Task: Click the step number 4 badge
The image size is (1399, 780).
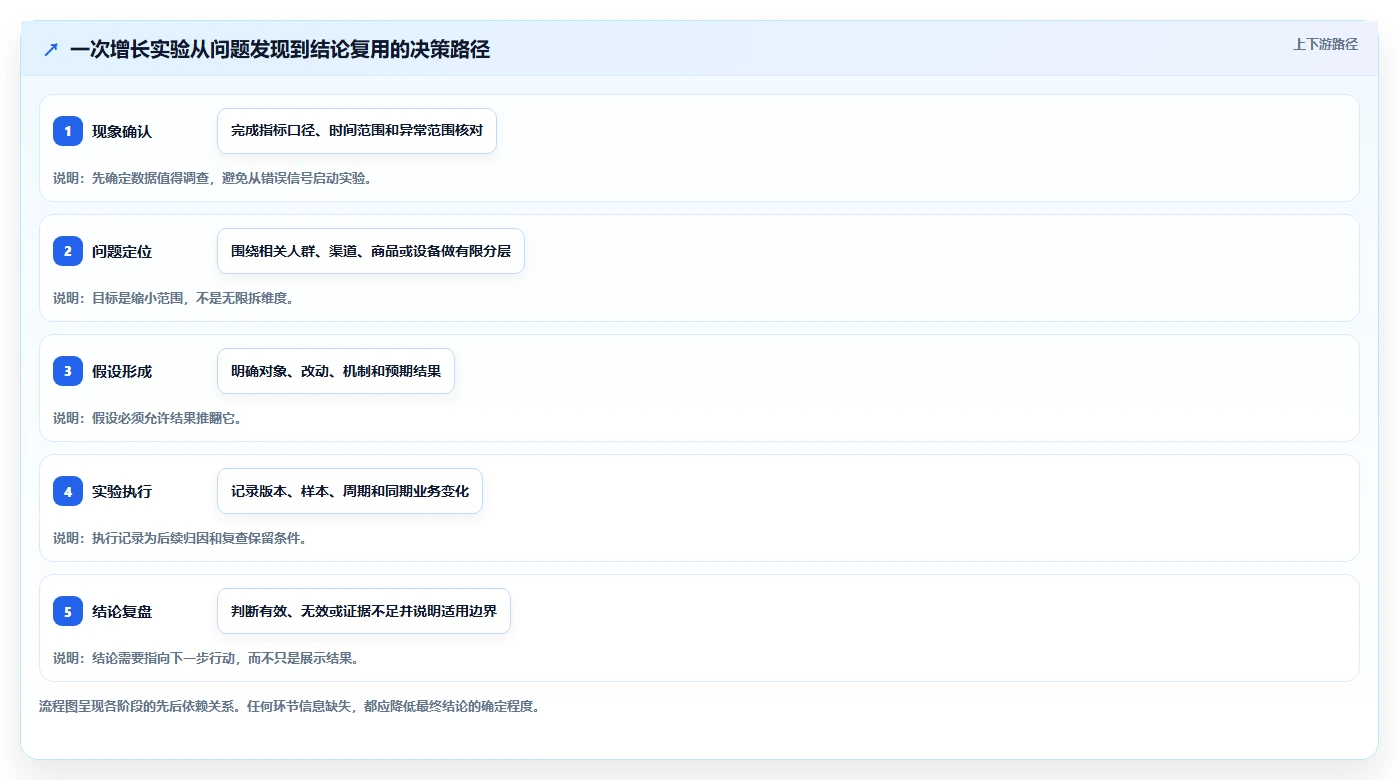Action: click(68, 491)
